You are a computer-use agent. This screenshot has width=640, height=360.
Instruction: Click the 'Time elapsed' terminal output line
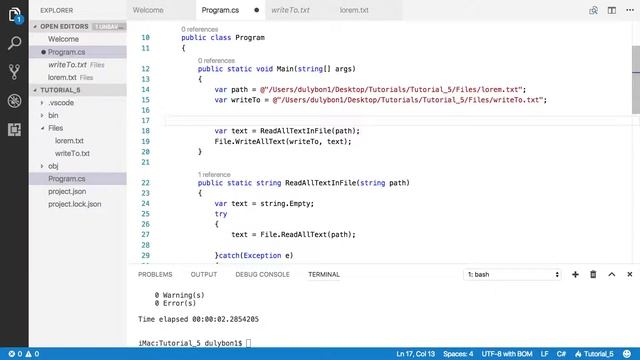click(198, 319)
